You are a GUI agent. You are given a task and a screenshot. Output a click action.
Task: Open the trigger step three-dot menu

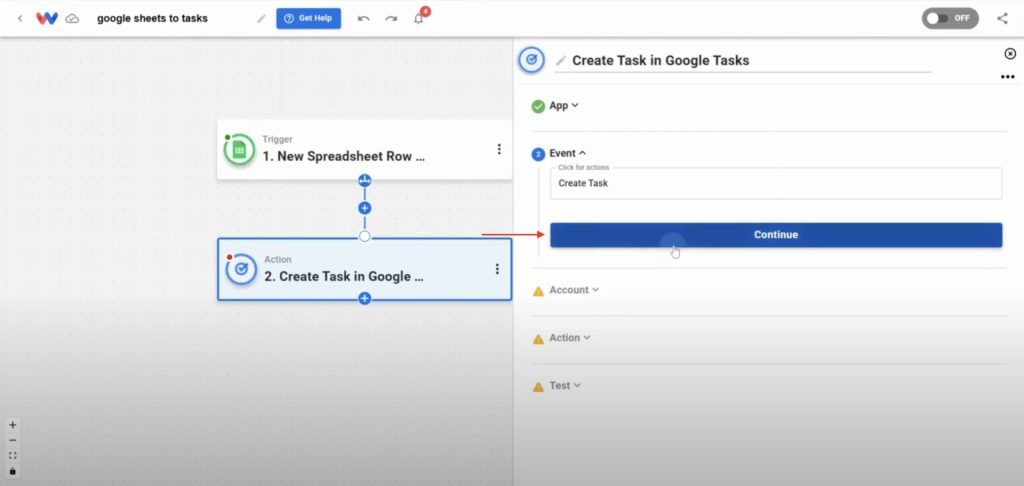pos(499,149)
